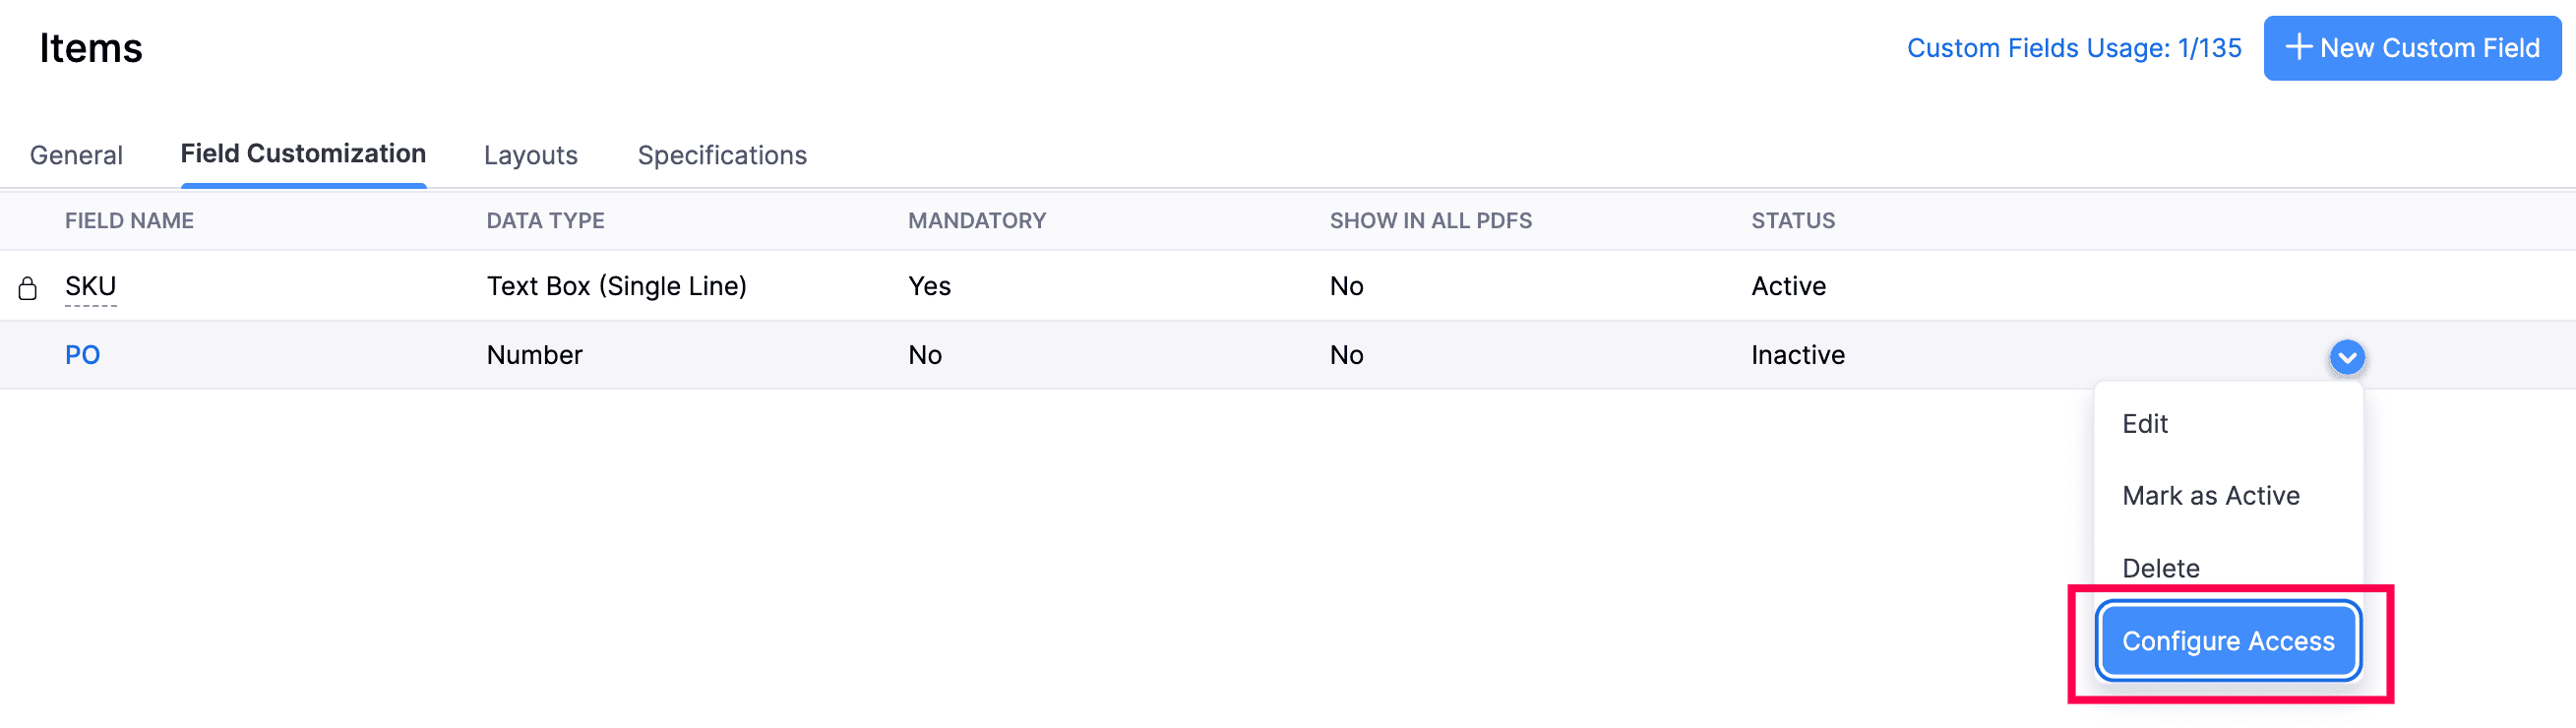Click the Show in All PDFs header
This screenshot has height=728, width=2576.
1429,221
